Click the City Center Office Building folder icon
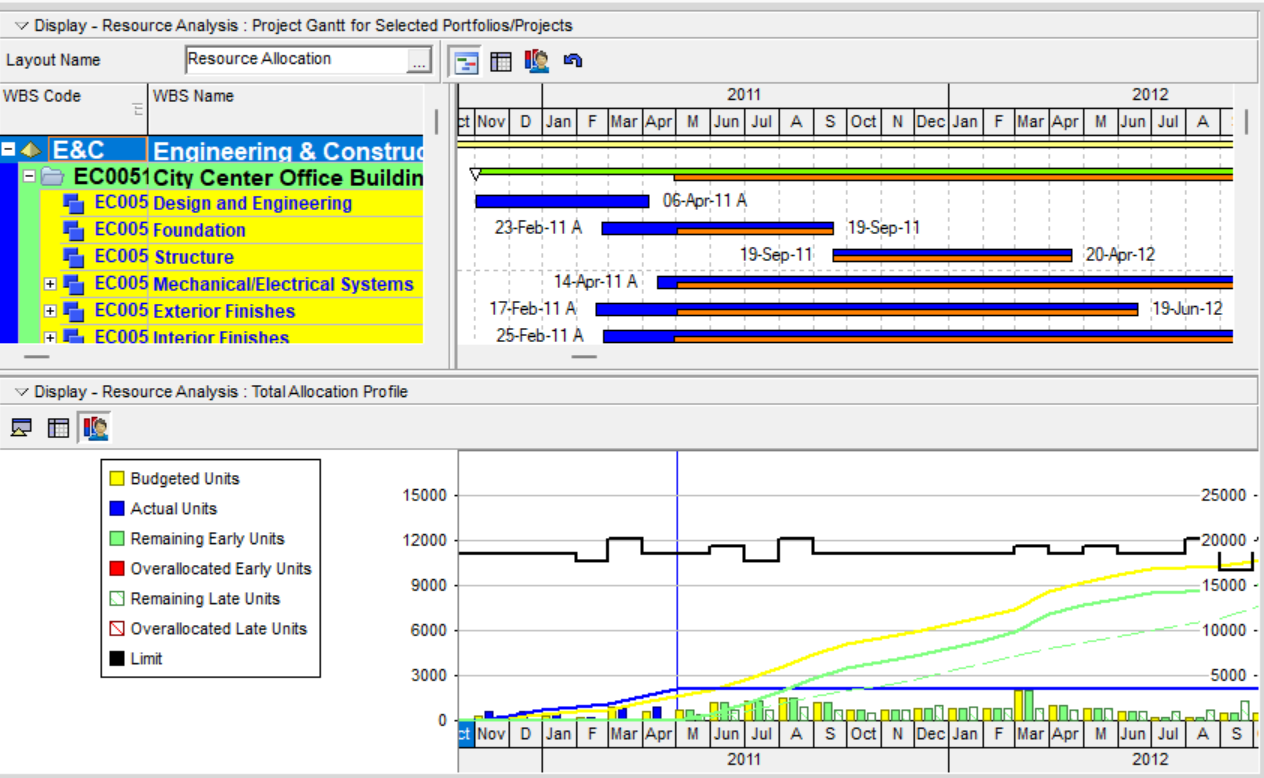Screen dimensions: 1264x778 pyautogui.click(x=52, y=178)
